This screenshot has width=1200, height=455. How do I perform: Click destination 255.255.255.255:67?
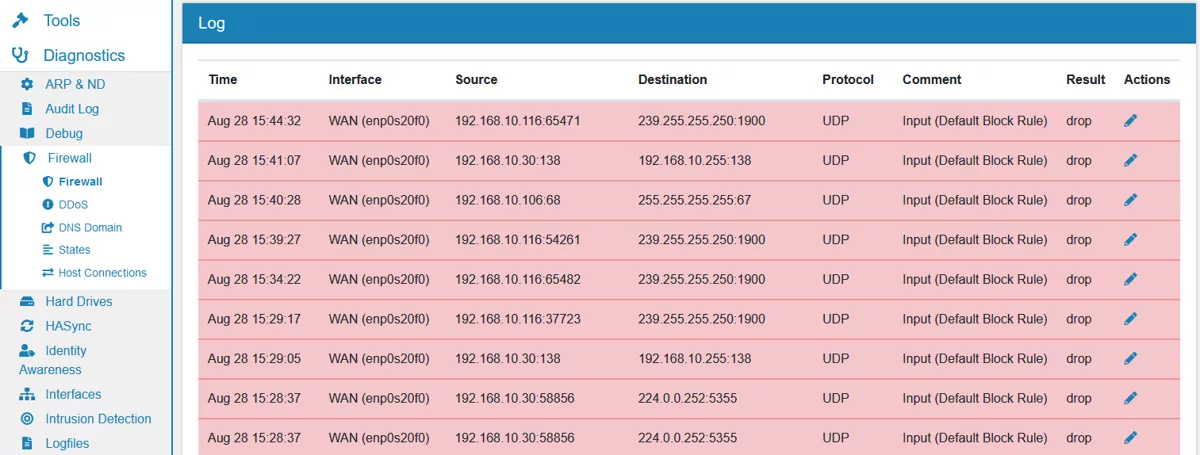pyautogui.click(x=694, y=200)
